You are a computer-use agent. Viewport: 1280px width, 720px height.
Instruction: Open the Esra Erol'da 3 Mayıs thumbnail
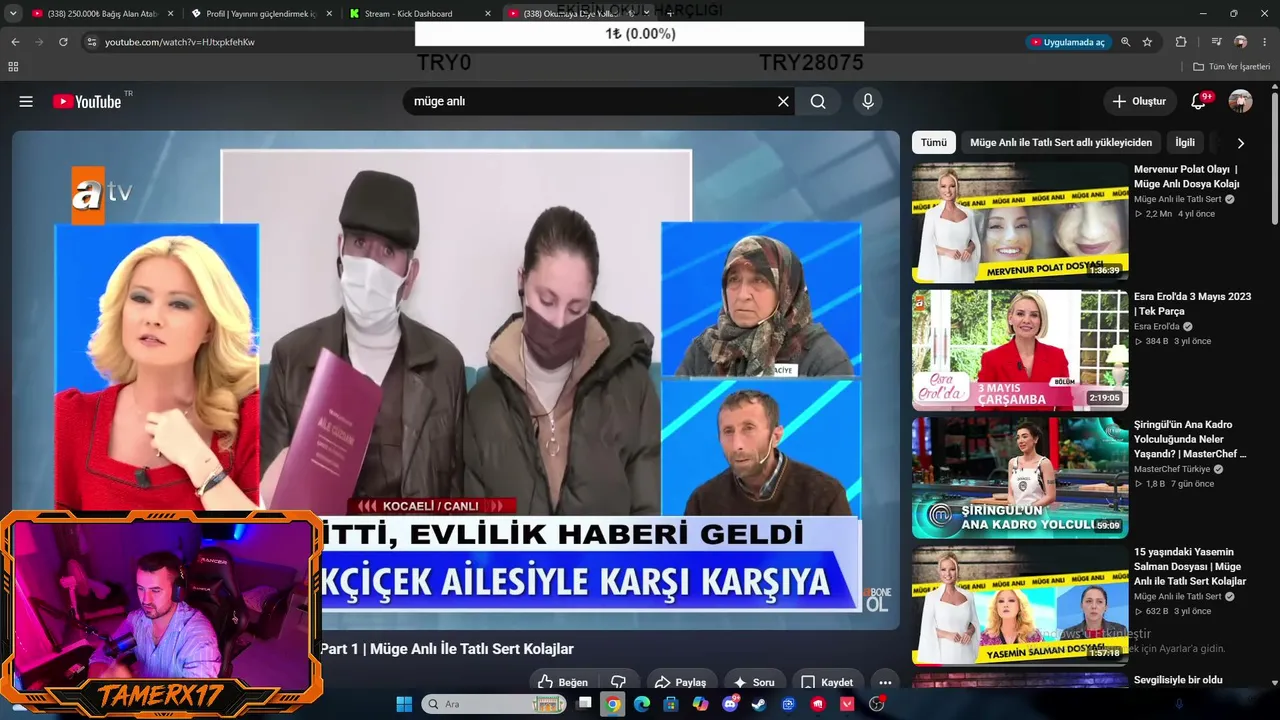click(1020, 350)
